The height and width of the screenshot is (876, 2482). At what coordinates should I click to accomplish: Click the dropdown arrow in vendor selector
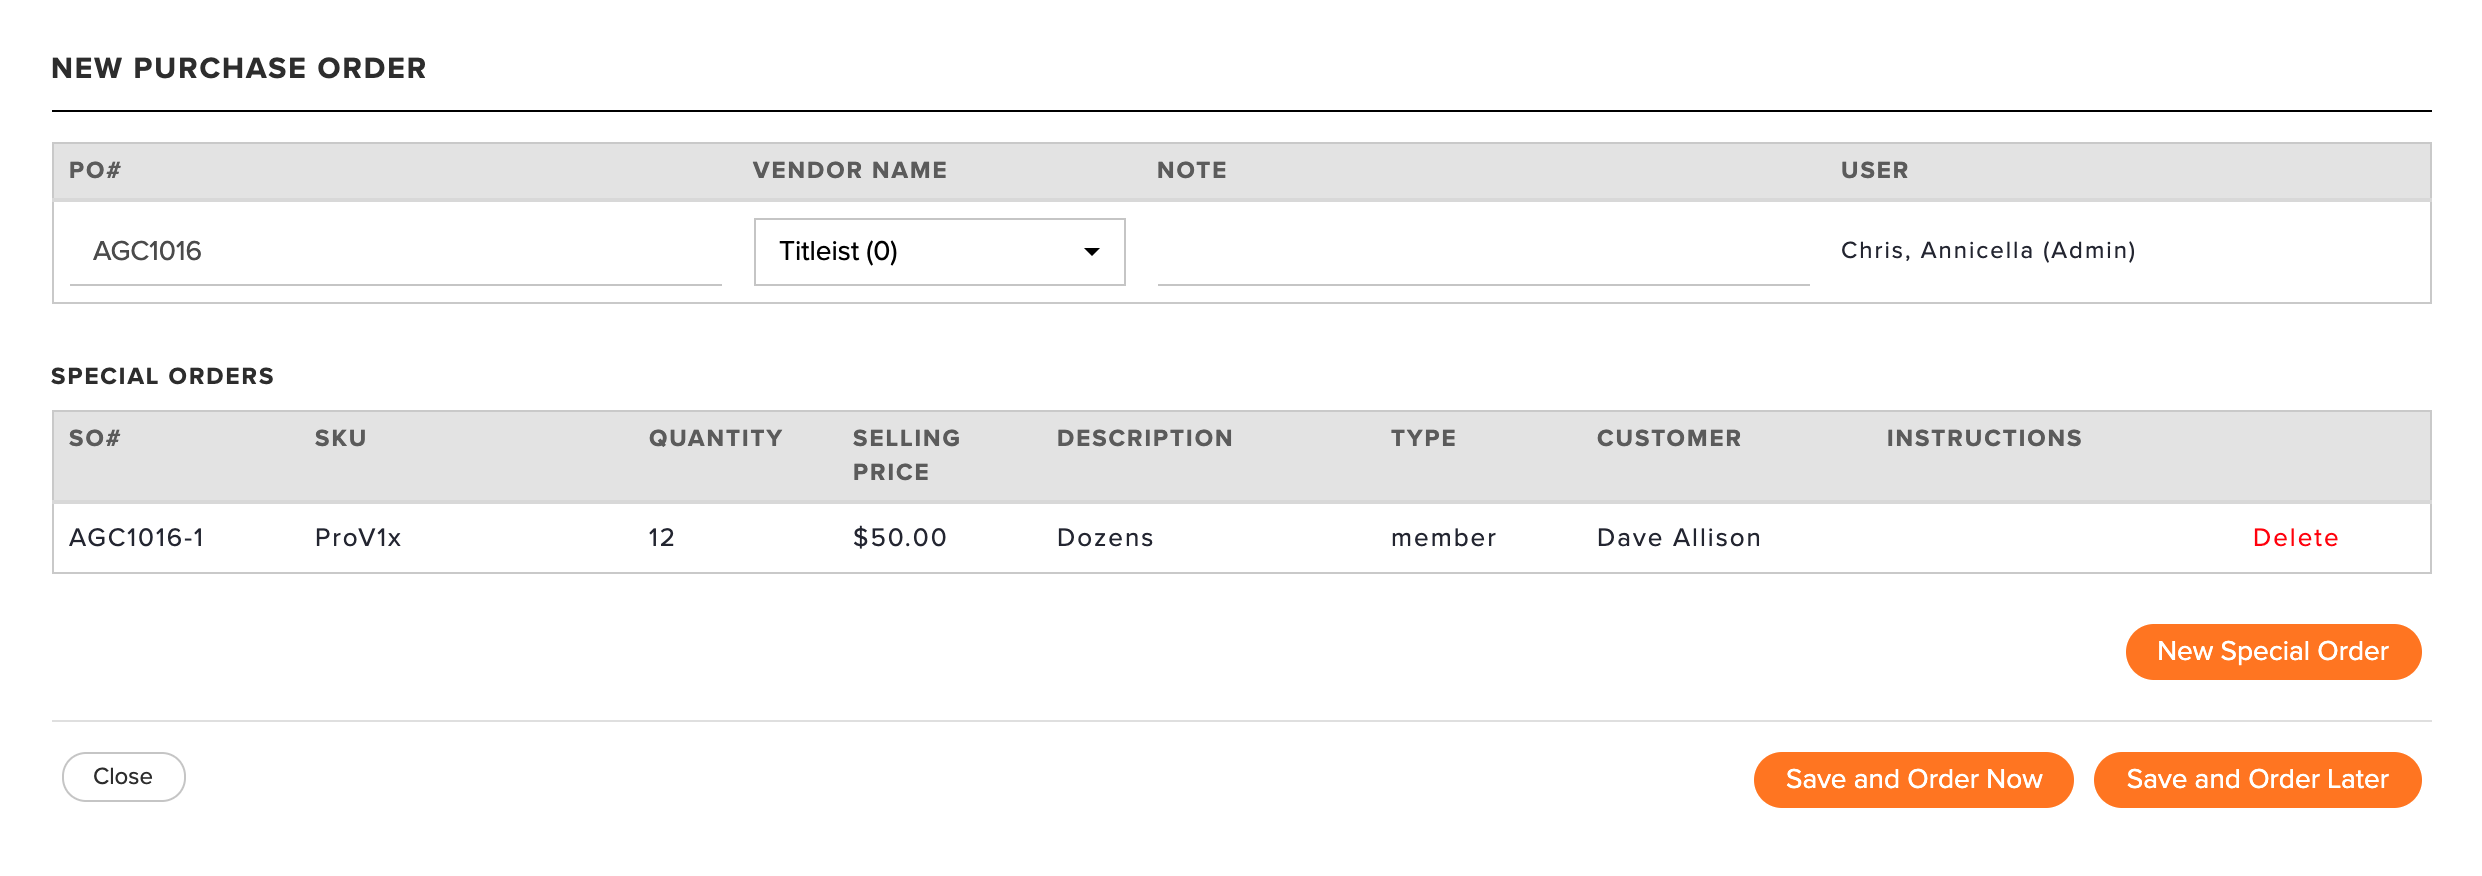[1092, 252]
